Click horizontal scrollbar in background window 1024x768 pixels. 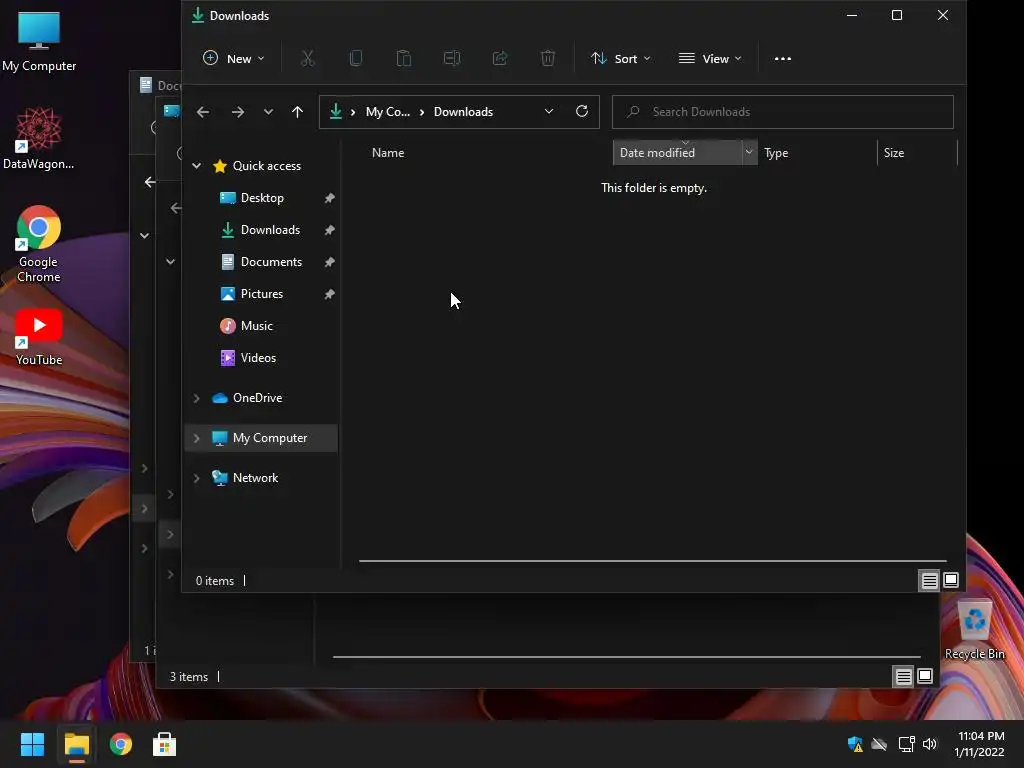click(626, 656)
